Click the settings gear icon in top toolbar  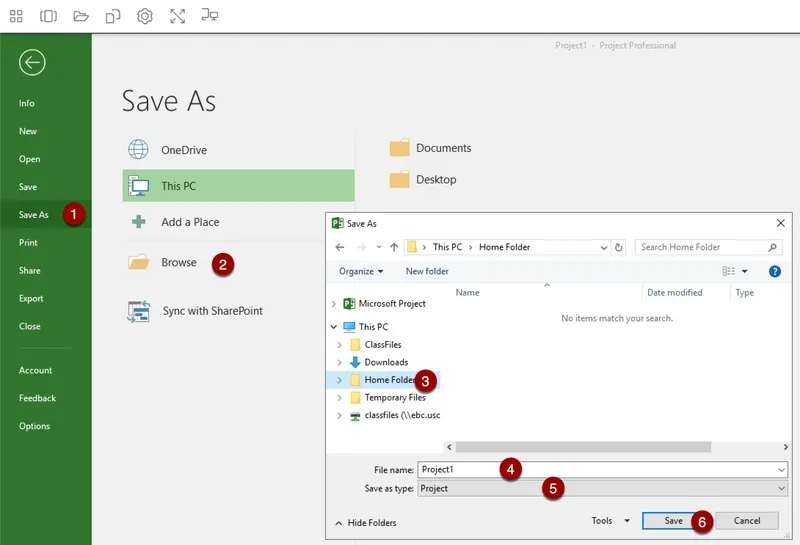pyautogui.click(x=145, y=16)
